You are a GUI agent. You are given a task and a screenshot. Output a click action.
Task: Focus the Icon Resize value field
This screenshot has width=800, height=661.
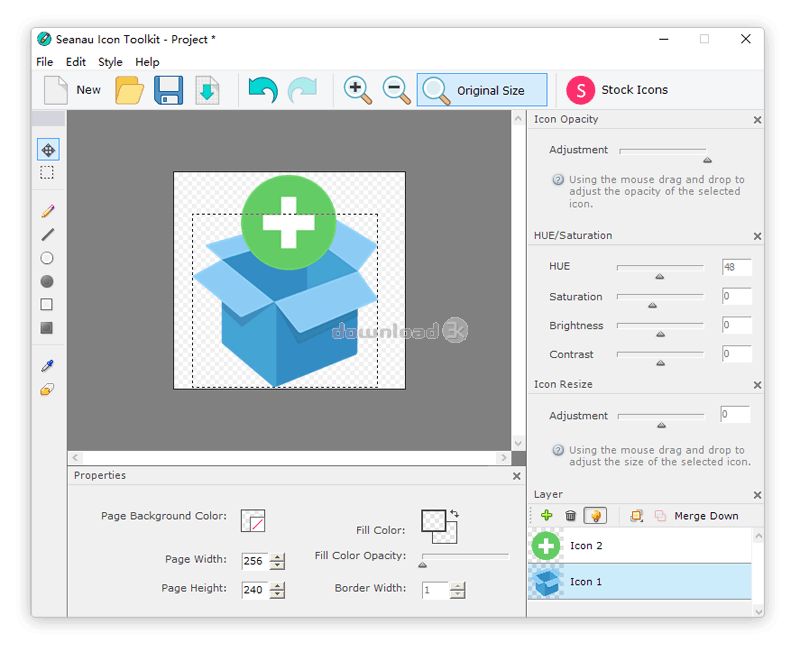[735, 414]
